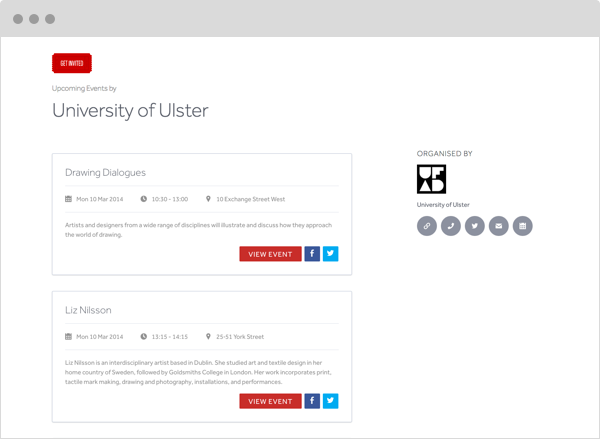Click the 10 Exchange Street West location

[x=250, y=199]
